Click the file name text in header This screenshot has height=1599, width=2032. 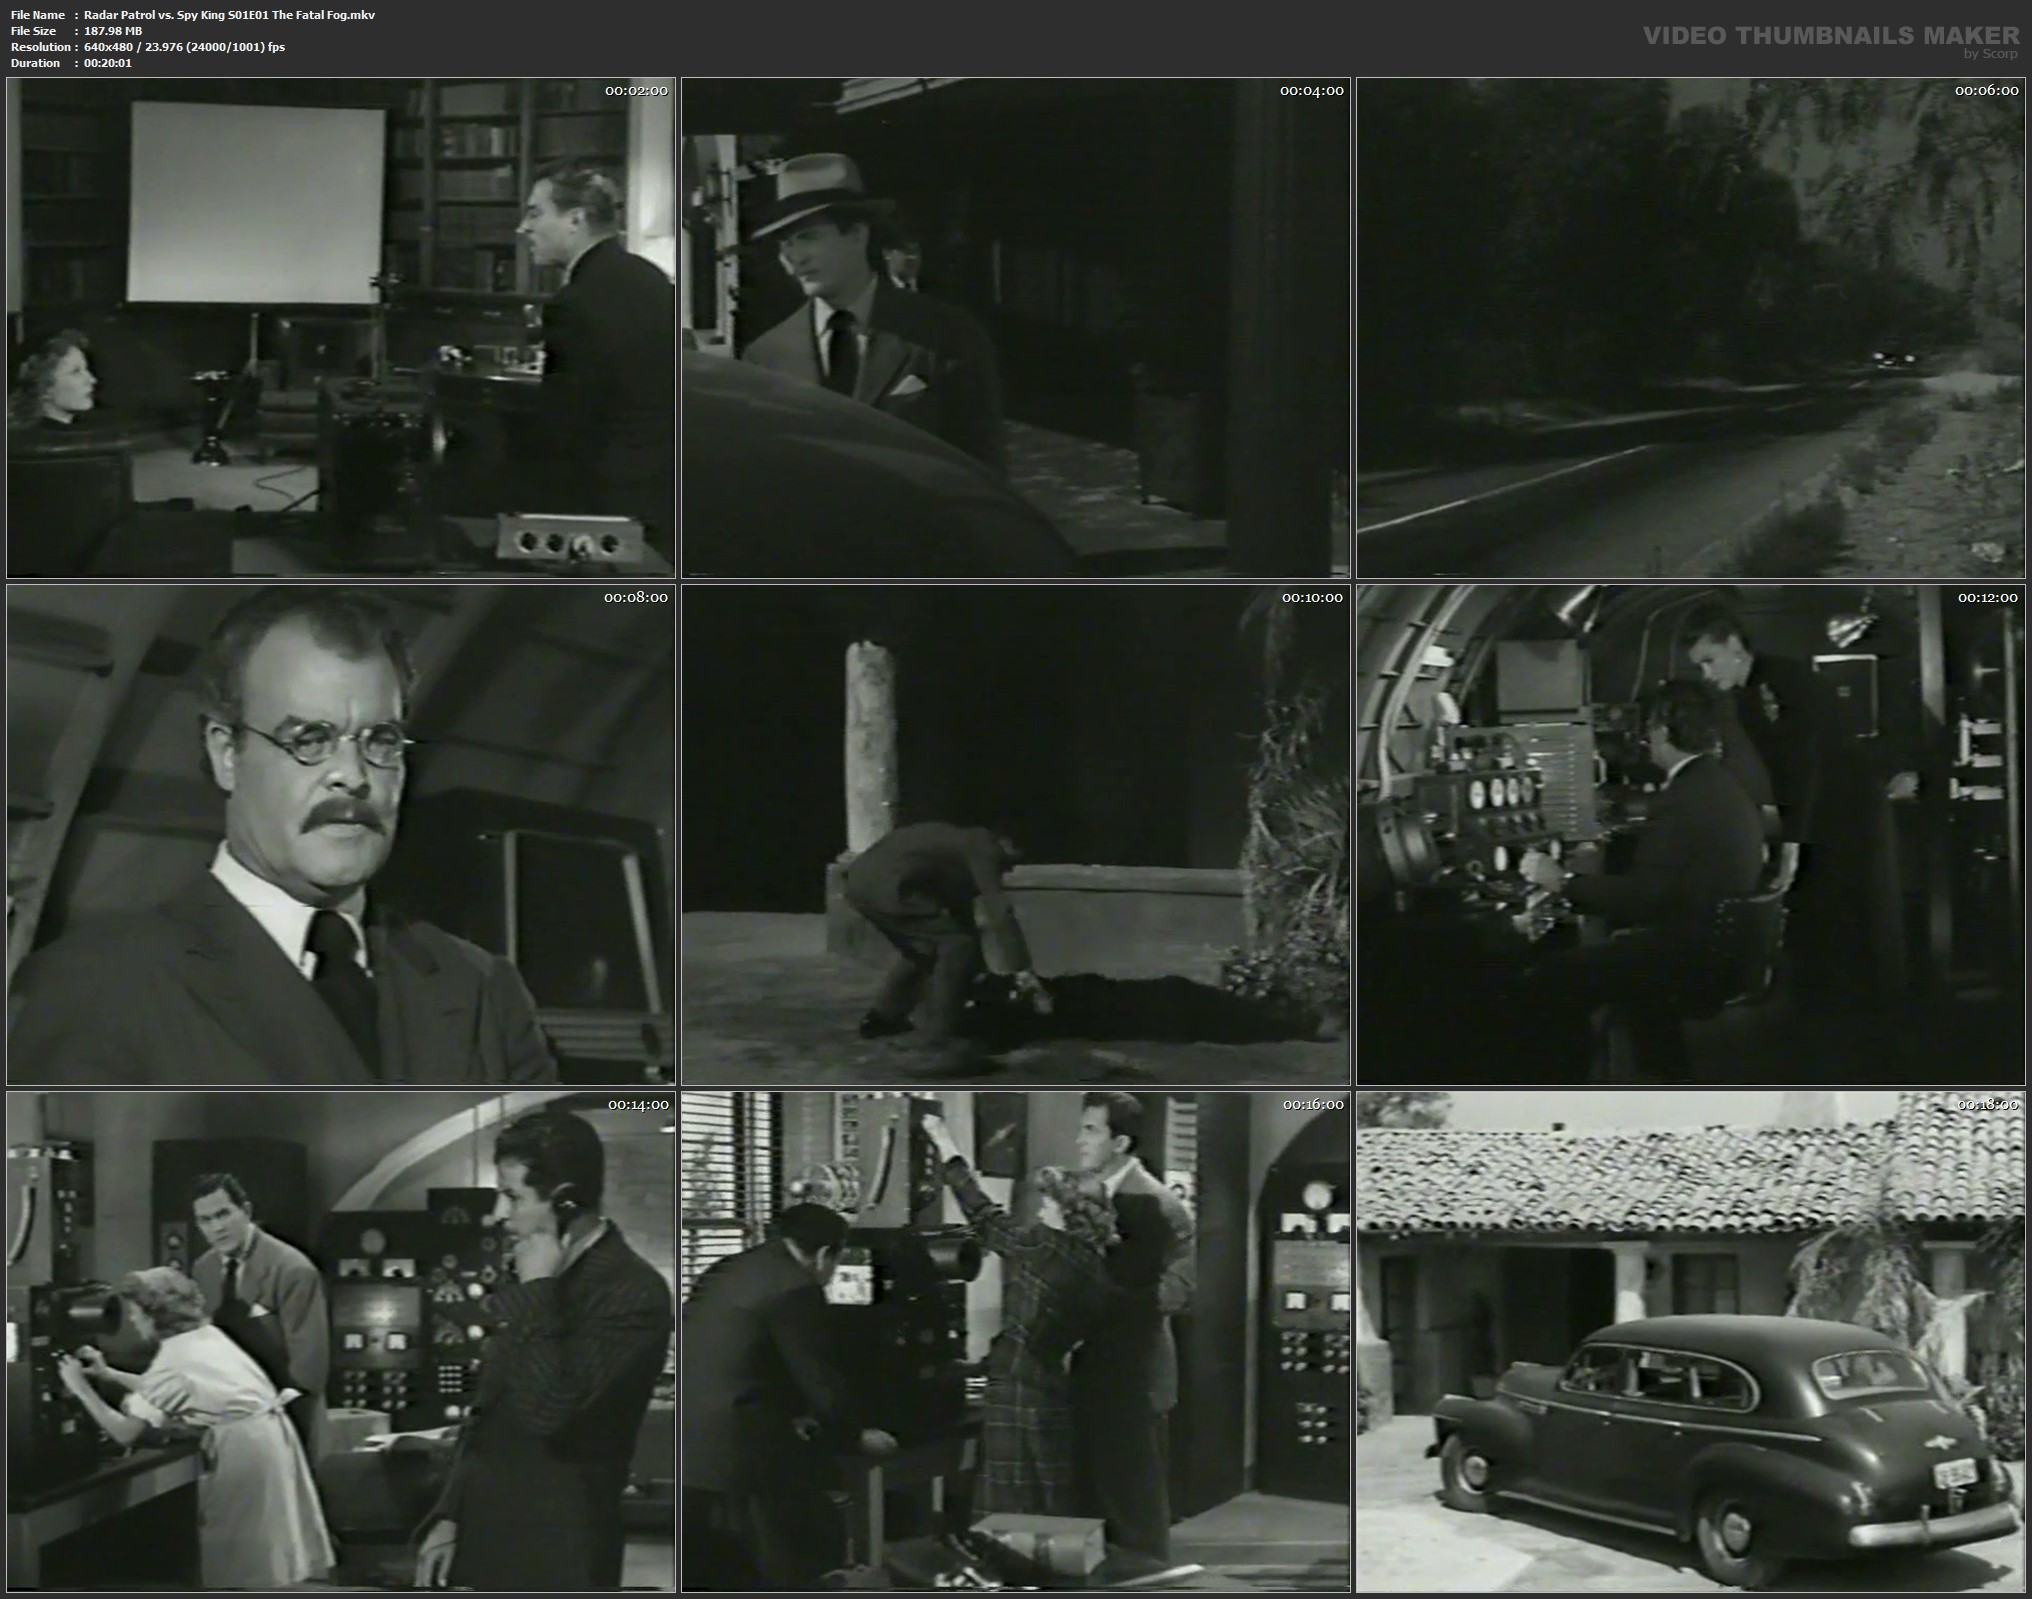coord(229,15)
